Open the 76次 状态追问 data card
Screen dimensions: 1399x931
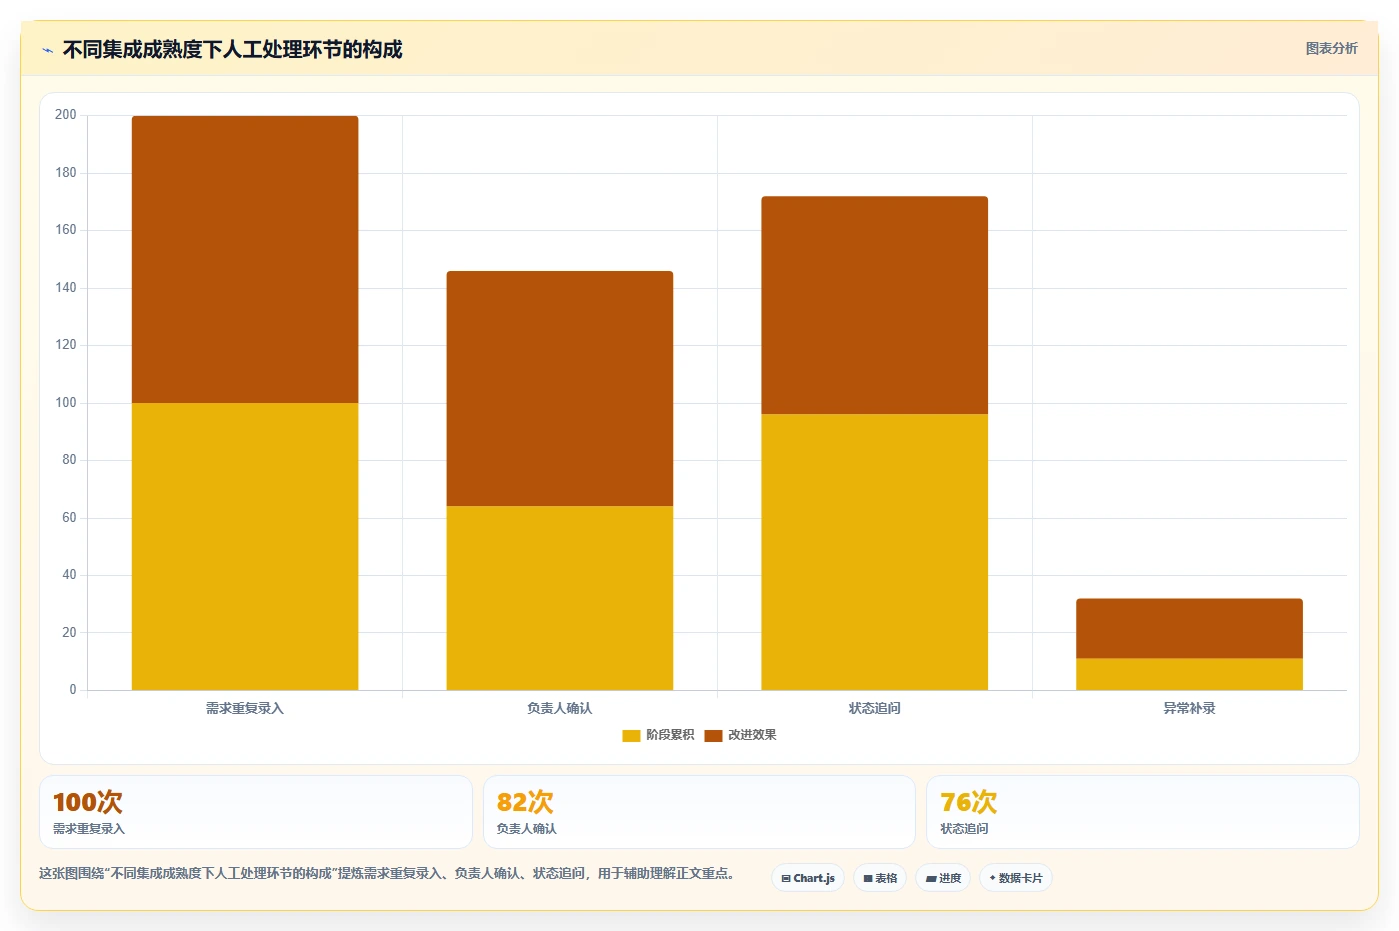pos(1143,812)
